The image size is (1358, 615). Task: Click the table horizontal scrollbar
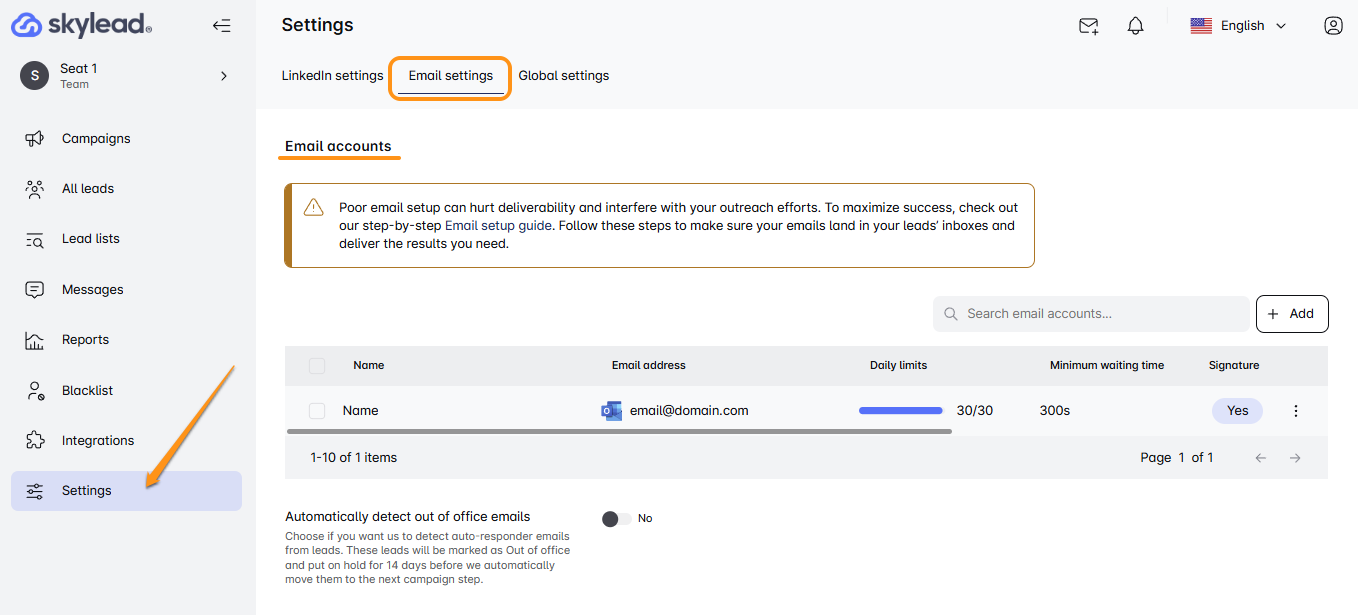click(x=618, y=432)
